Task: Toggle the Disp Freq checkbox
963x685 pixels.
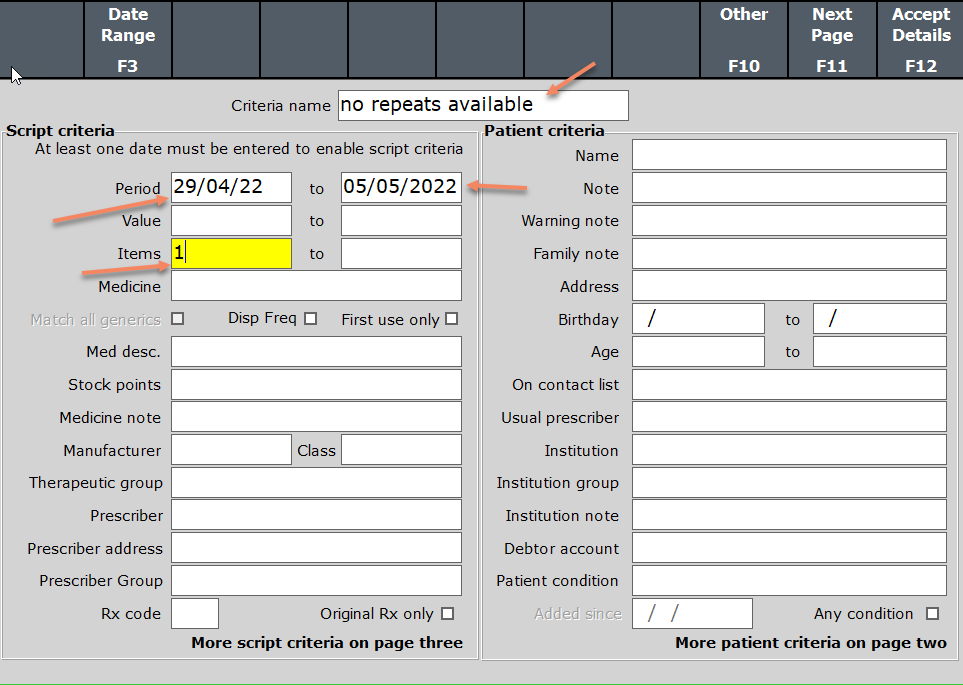Action: pyautogui.click(x=310, y=319)
